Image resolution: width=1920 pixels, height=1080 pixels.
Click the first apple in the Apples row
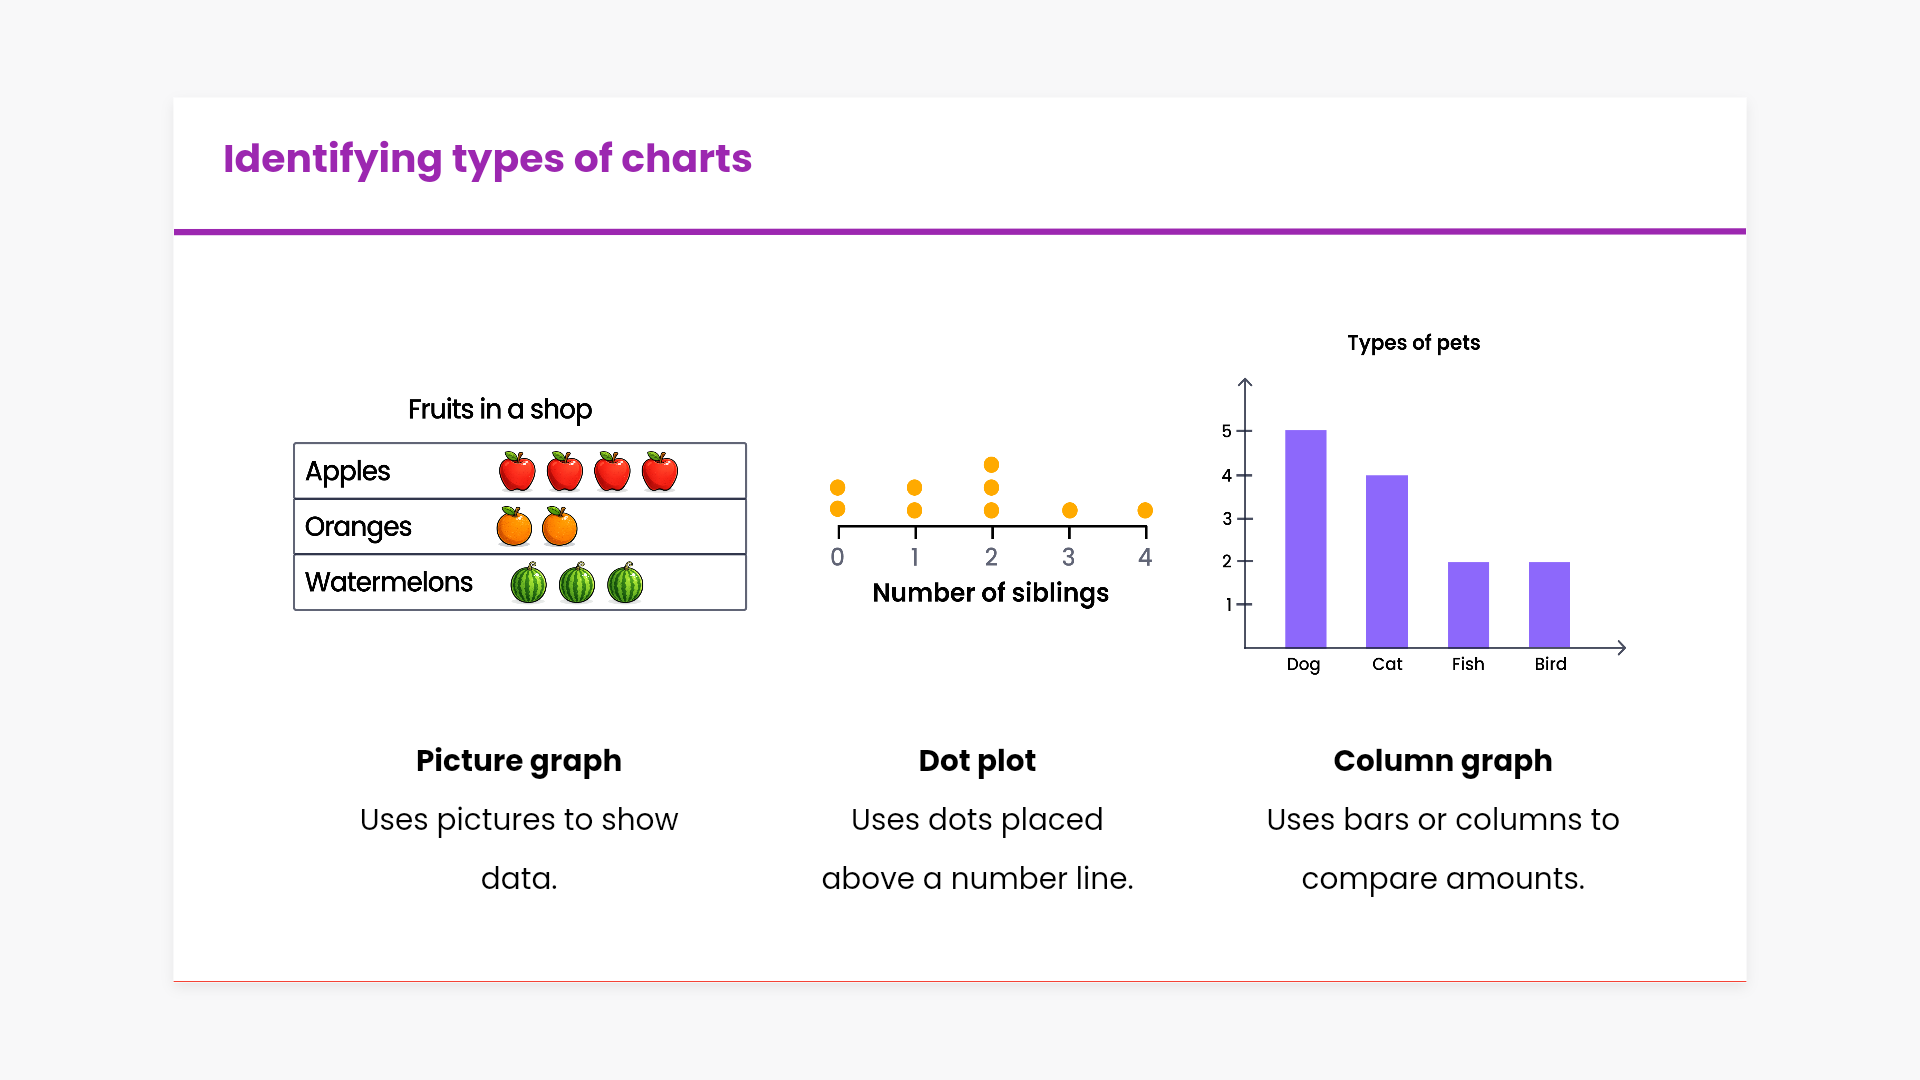click(x=517, y=471)
